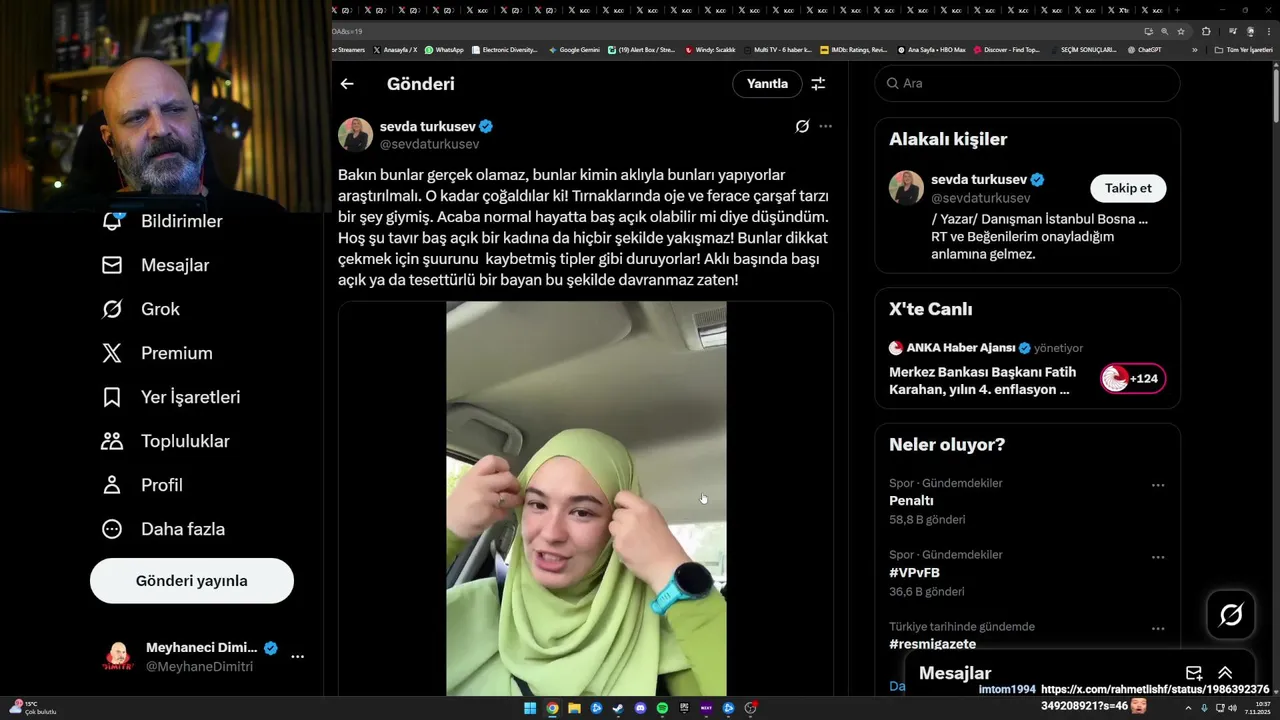Open options for #resmigazete trend
This screenshot has height=720, width=1280.
click(x=1158, y=629)
